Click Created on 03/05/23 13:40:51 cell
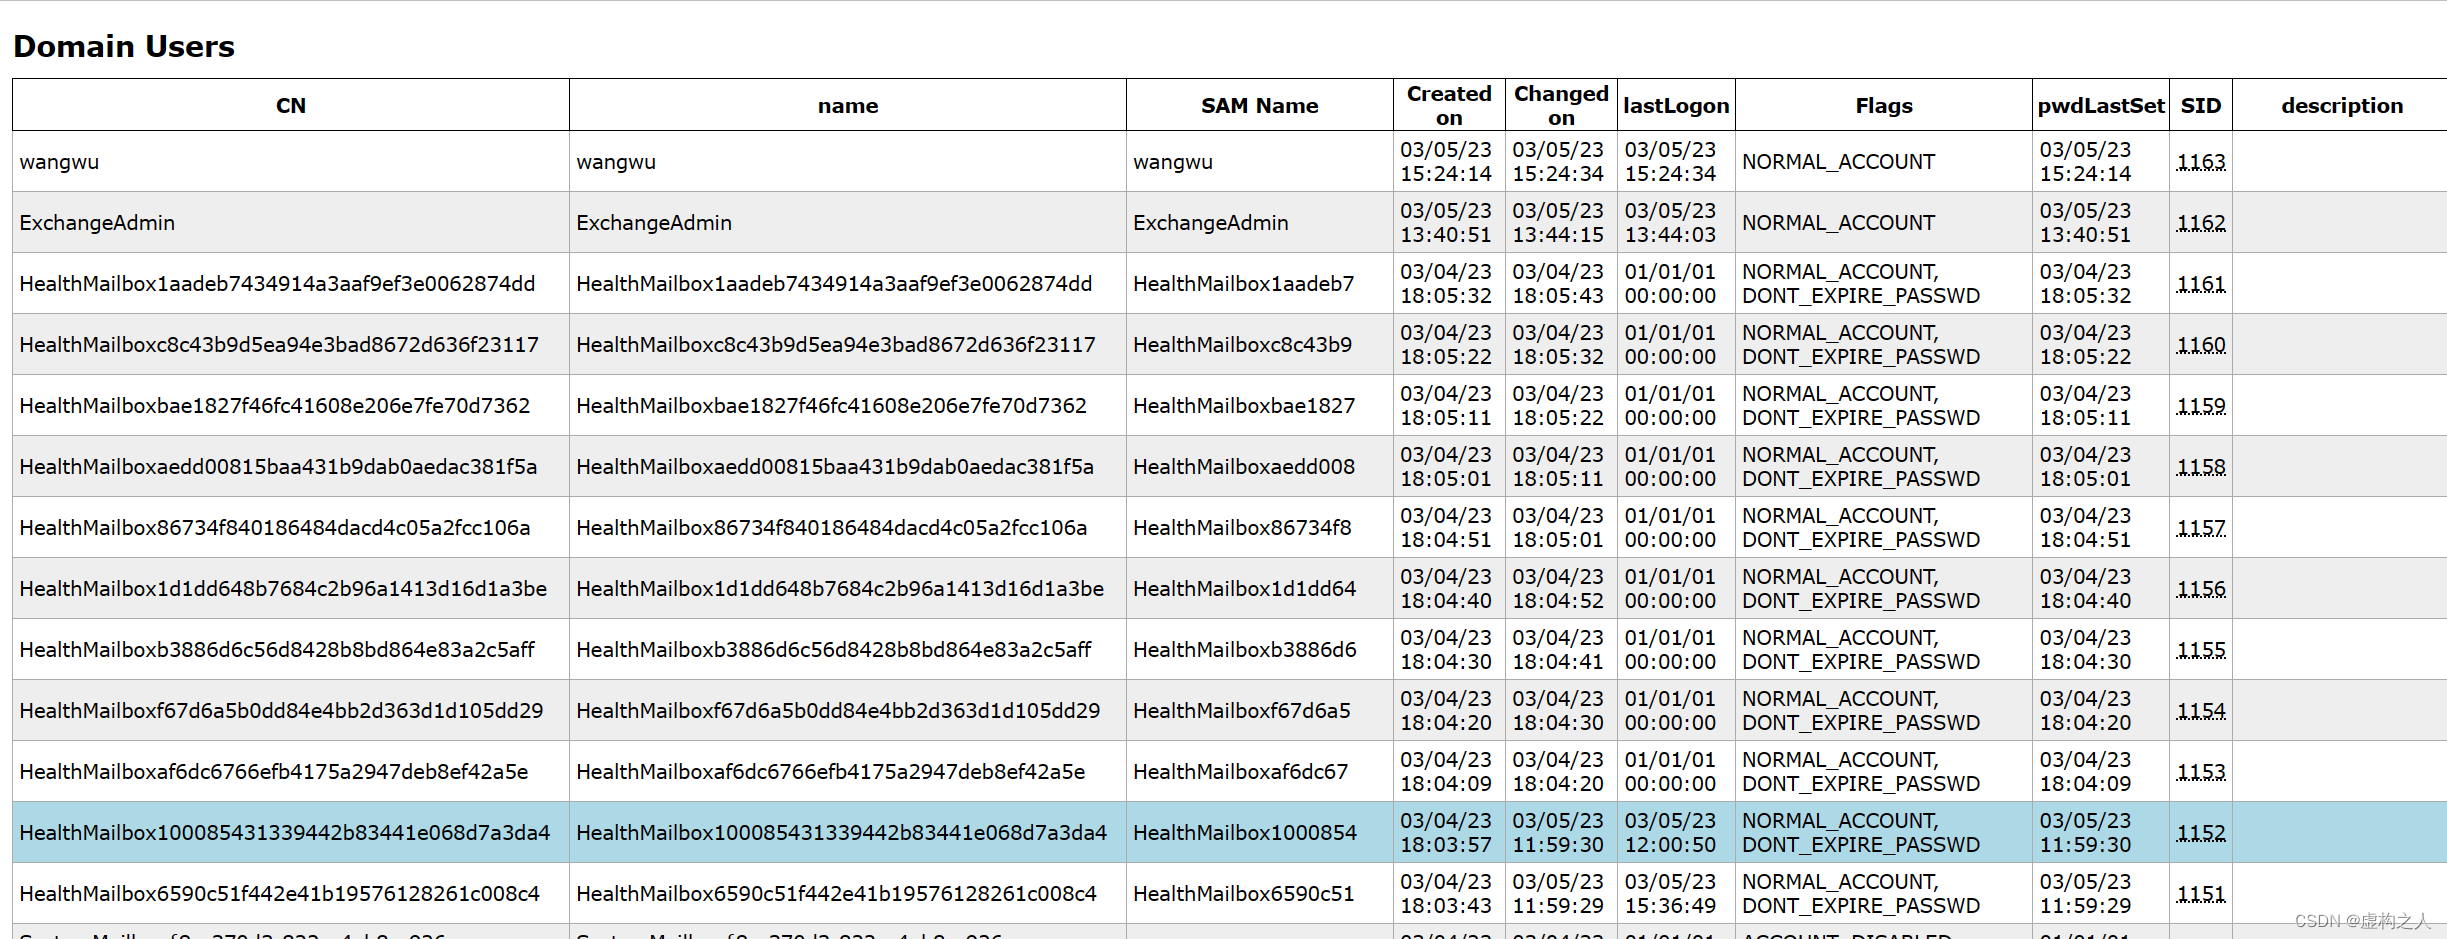The height and width of the screenshot is (939, 2447). coord(1449,222)
